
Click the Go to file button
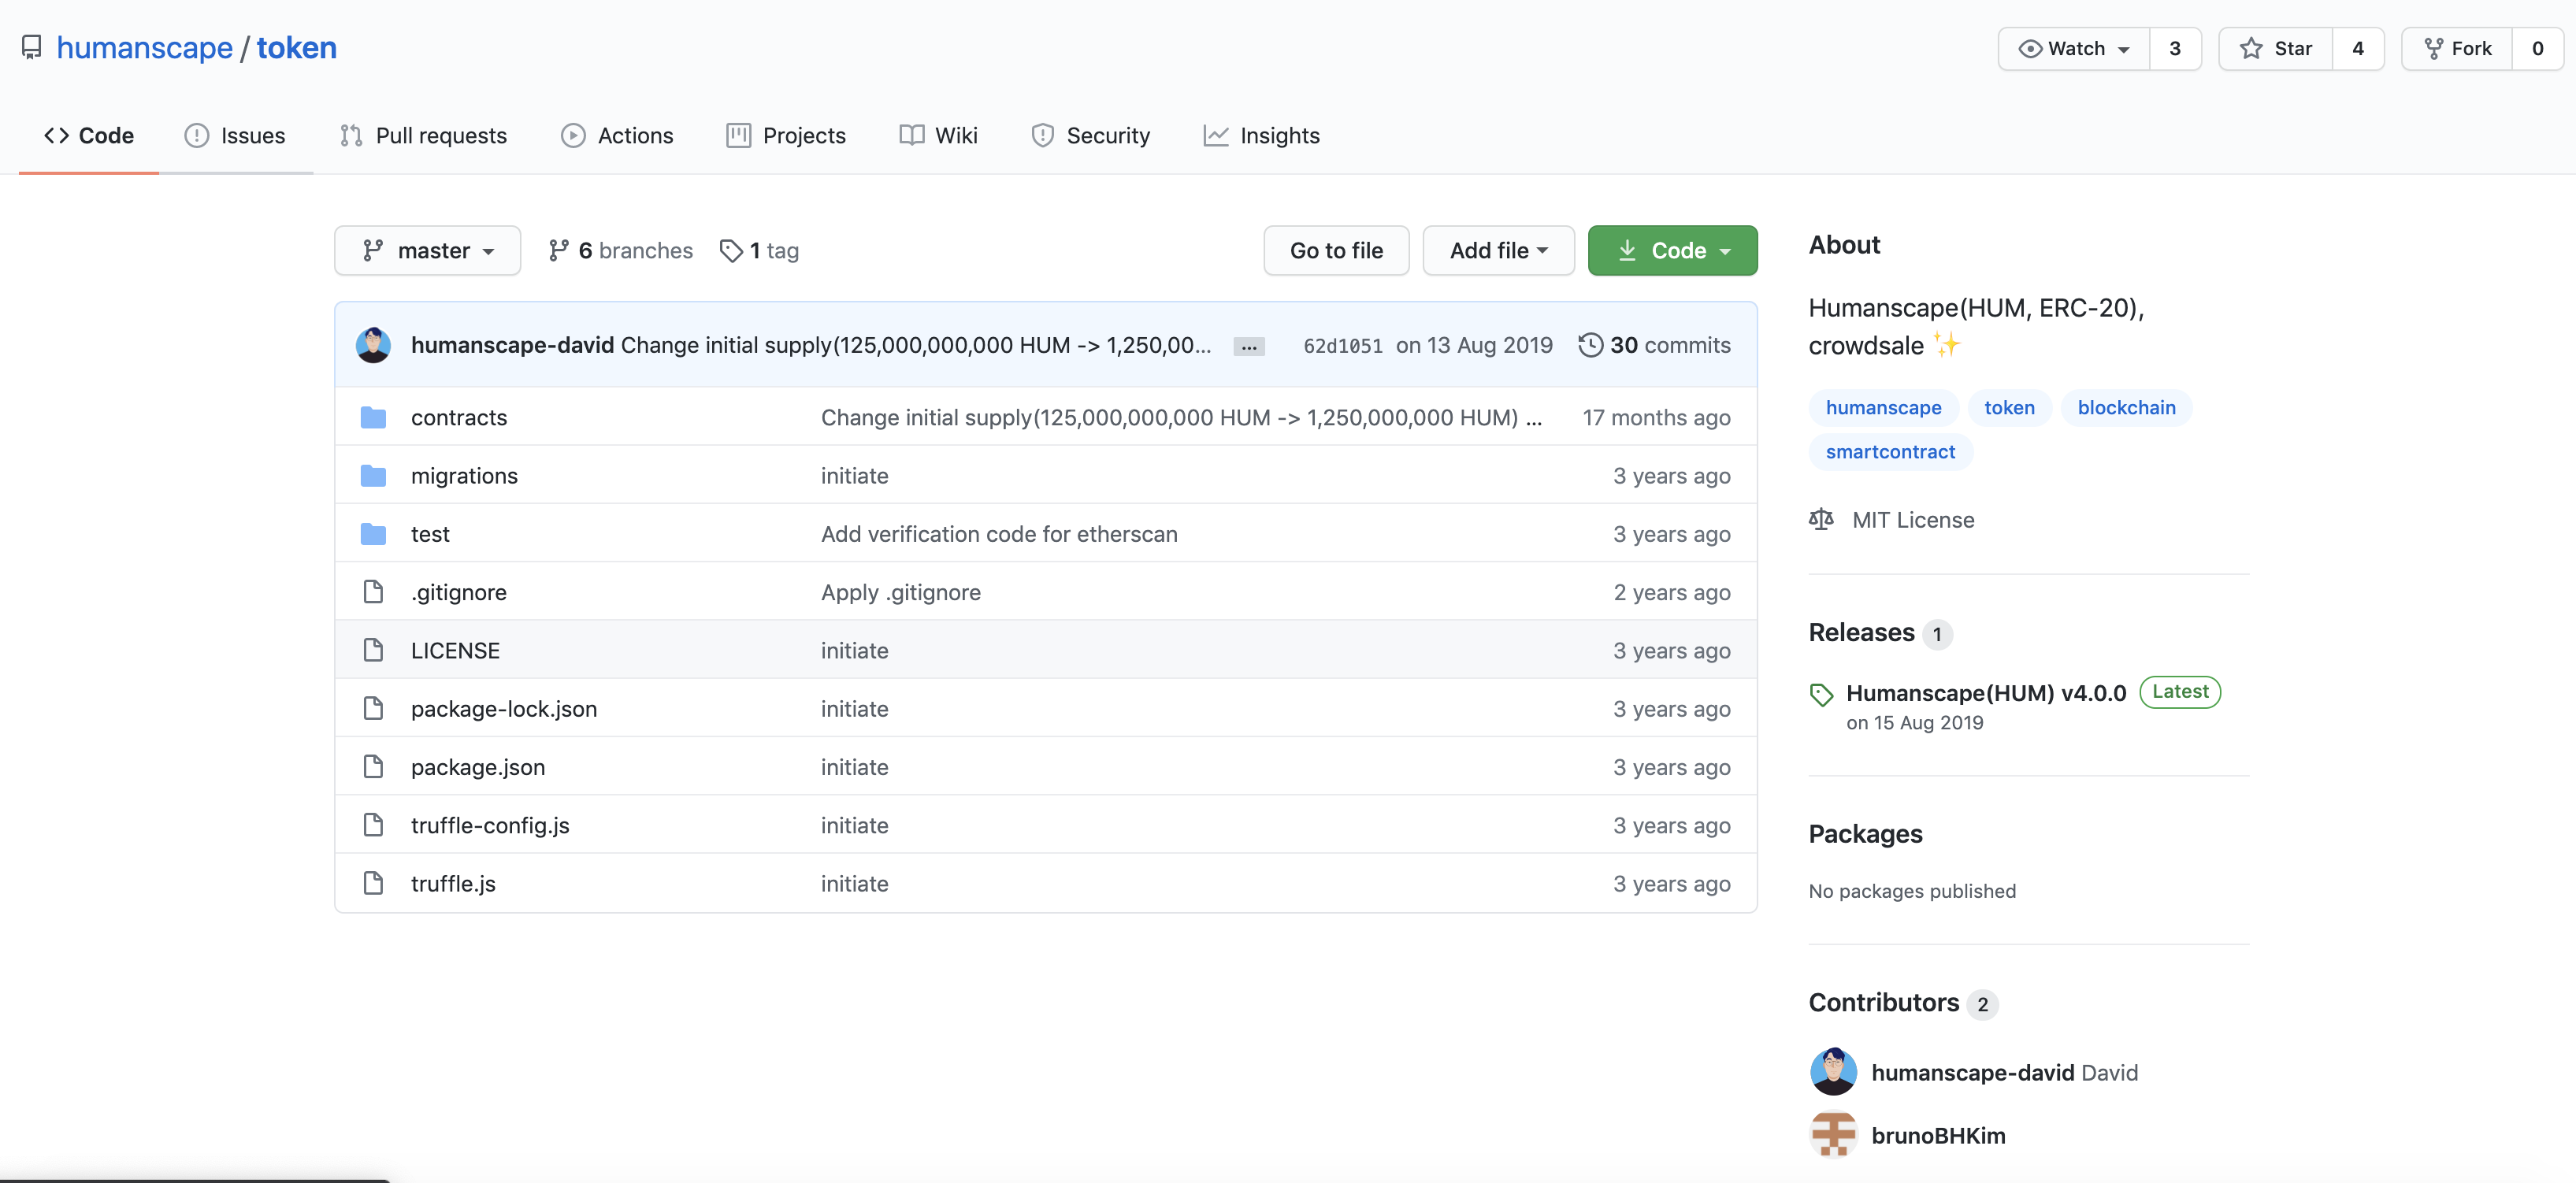(1336, 250)
